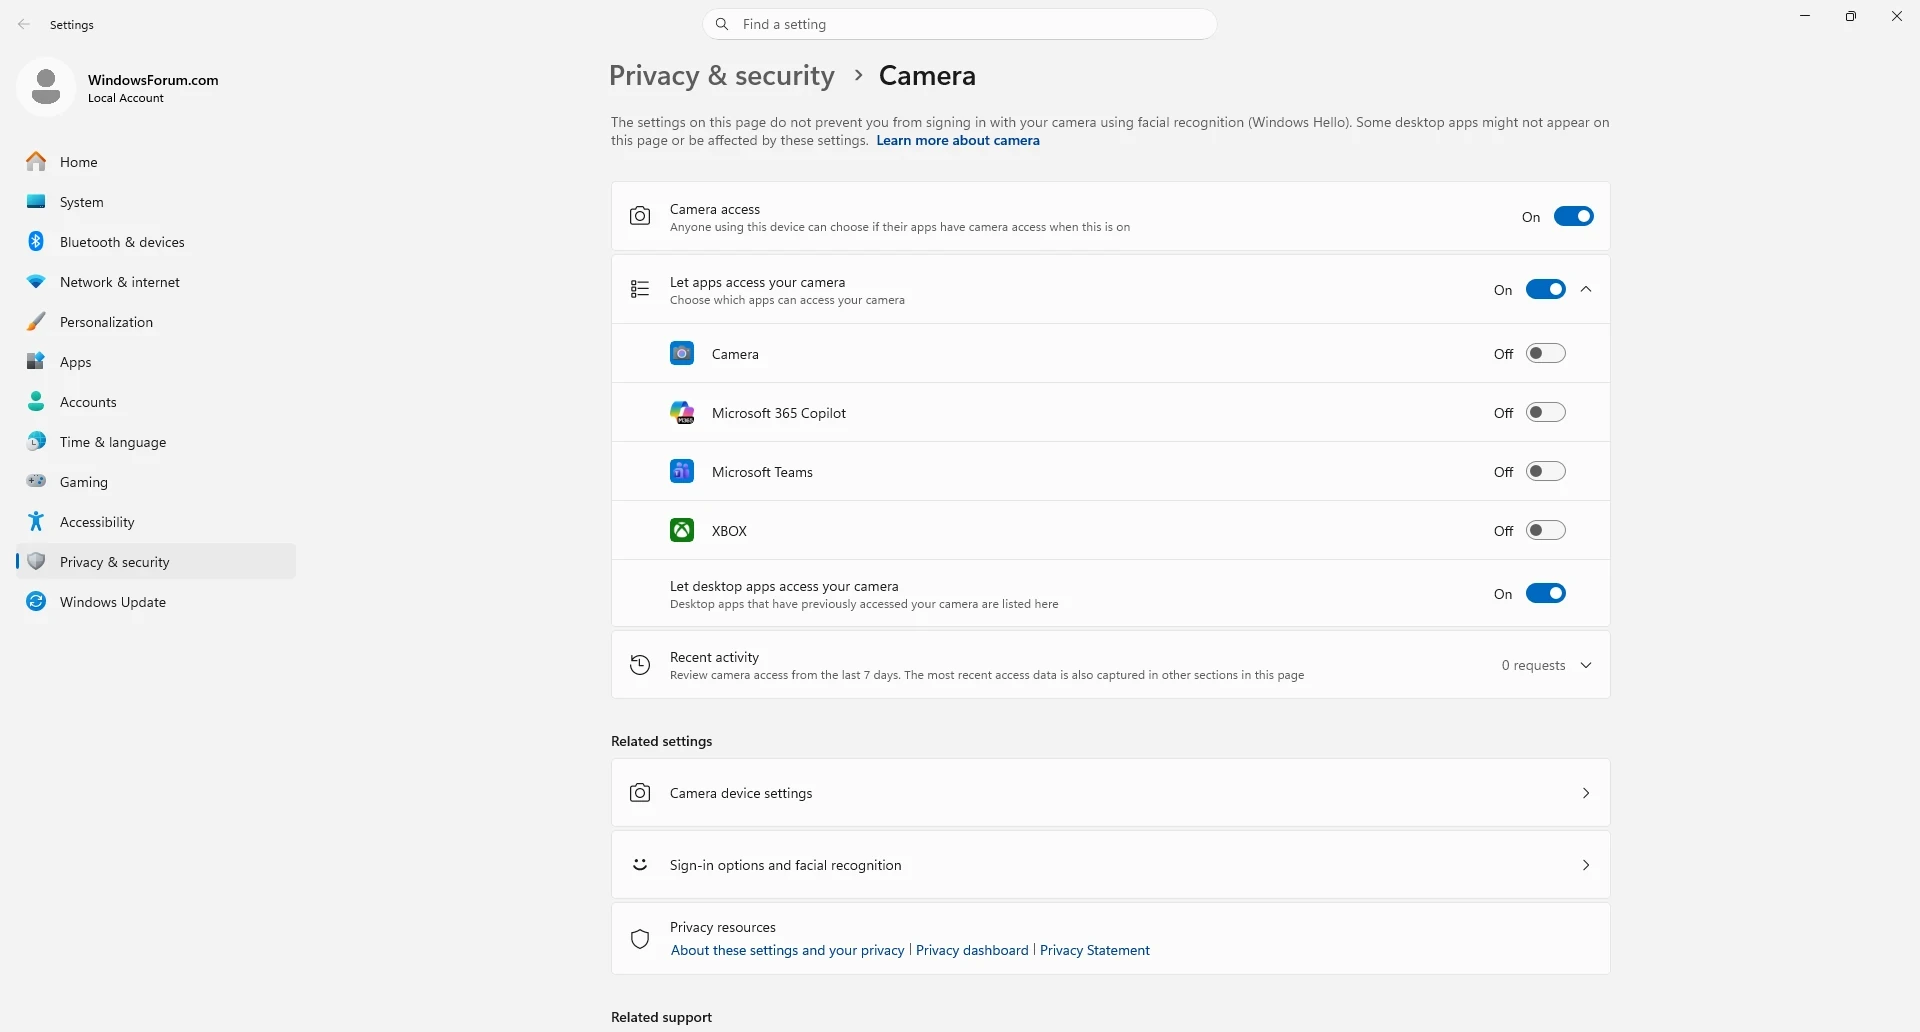Click the back arrow icon in Settings
This screenshot has width=1920, height=1032.
[x=24, y=24]
